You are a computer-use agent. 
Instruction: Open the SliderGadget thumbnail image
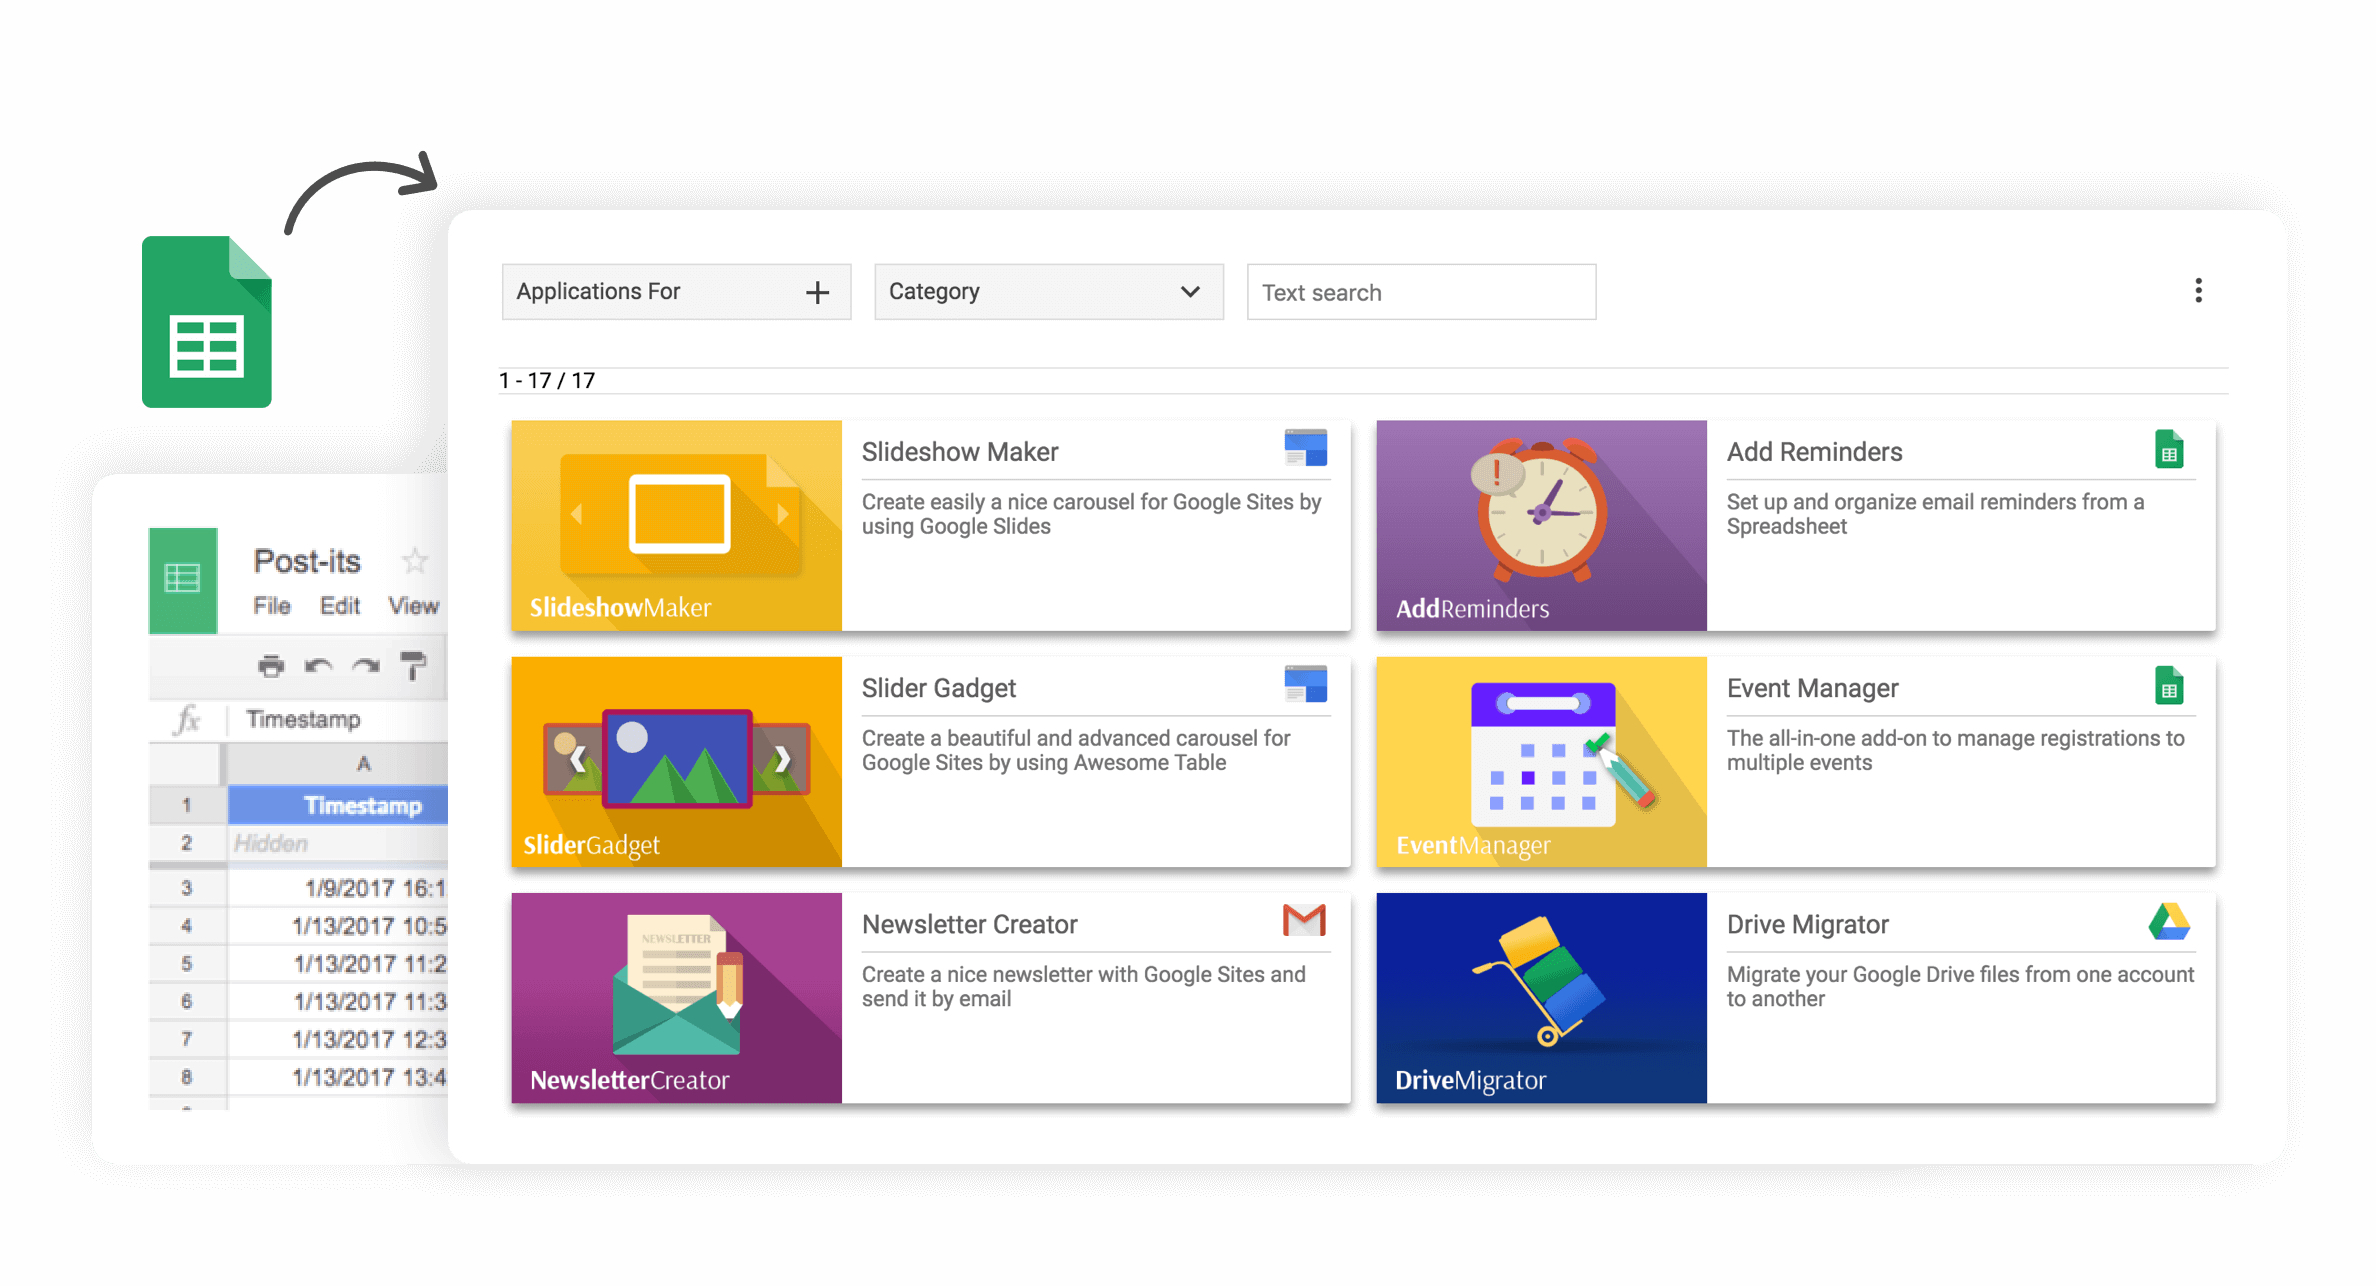click(676, 761)
